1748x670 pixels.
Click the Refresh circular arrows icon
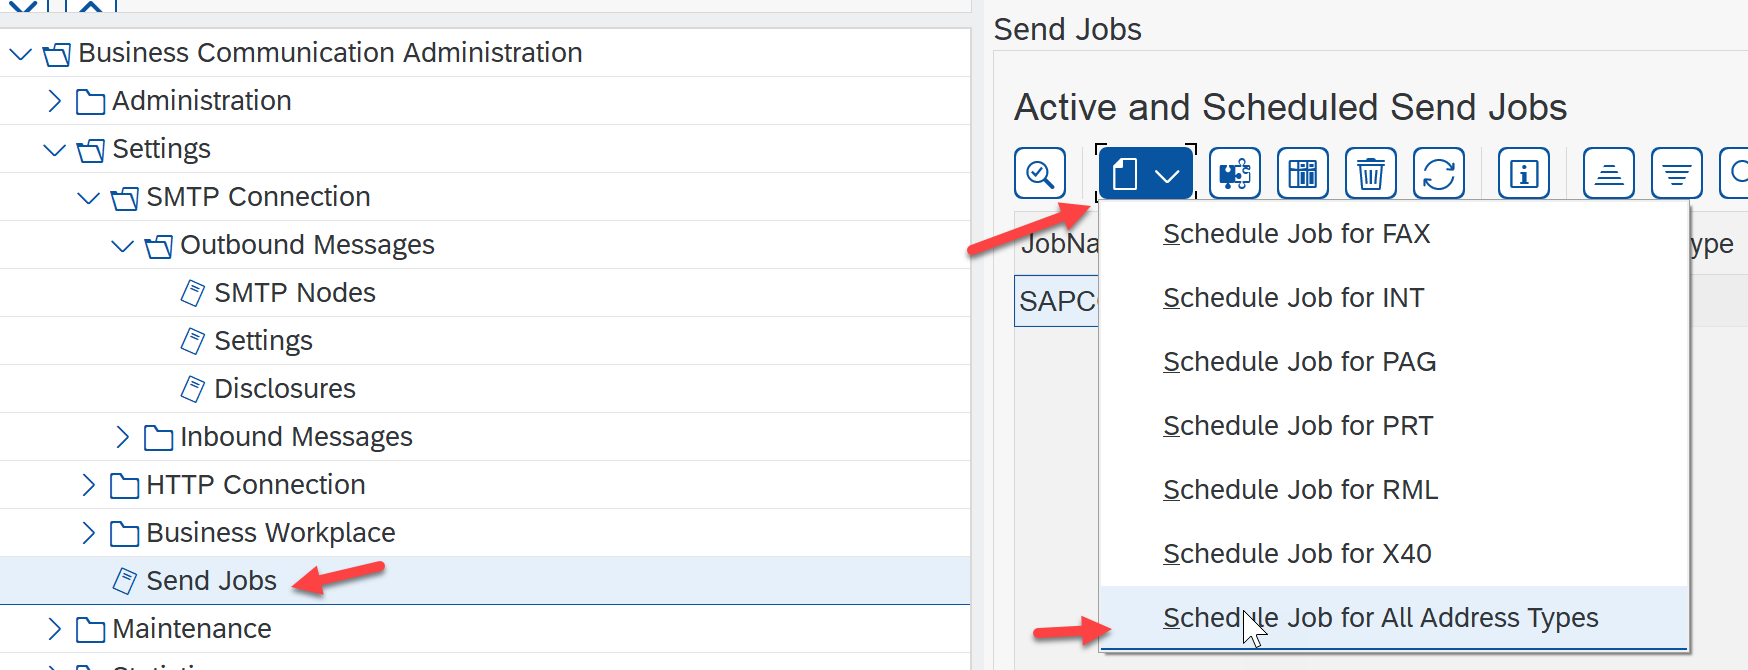click(x=1439, y=174)
